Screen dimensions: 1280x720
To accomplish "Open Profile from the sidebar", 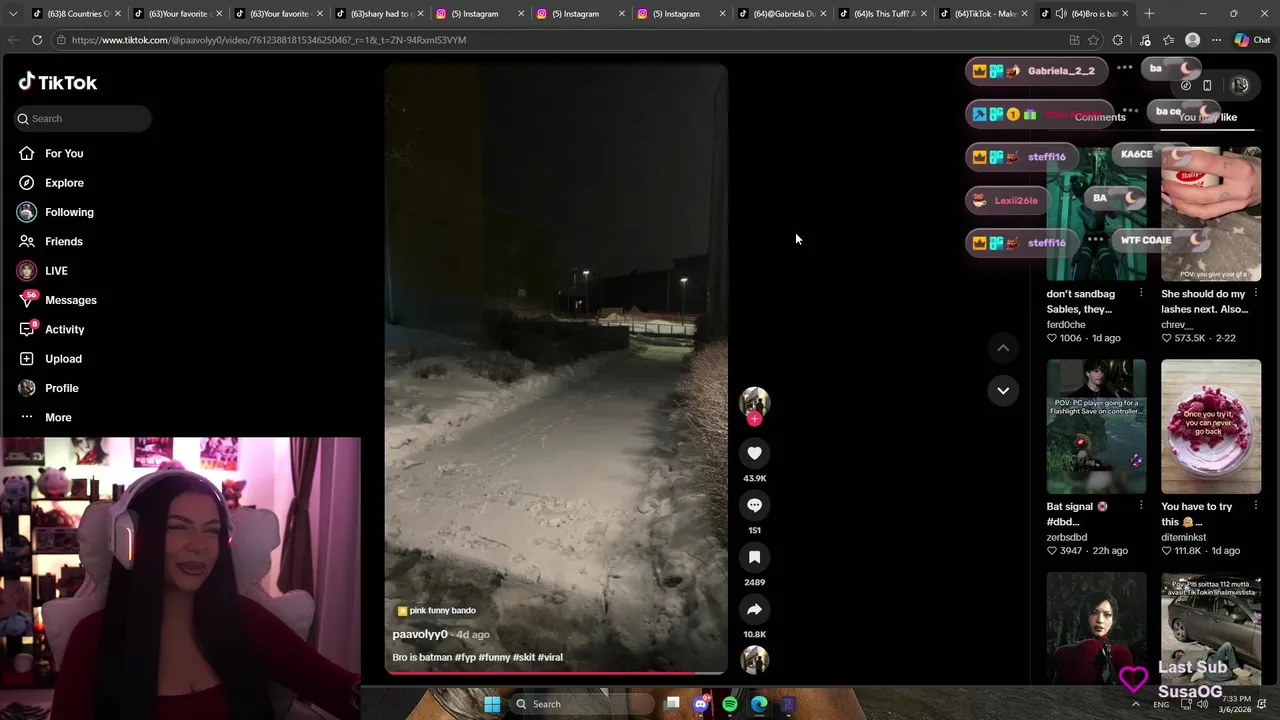I will 61,388.
